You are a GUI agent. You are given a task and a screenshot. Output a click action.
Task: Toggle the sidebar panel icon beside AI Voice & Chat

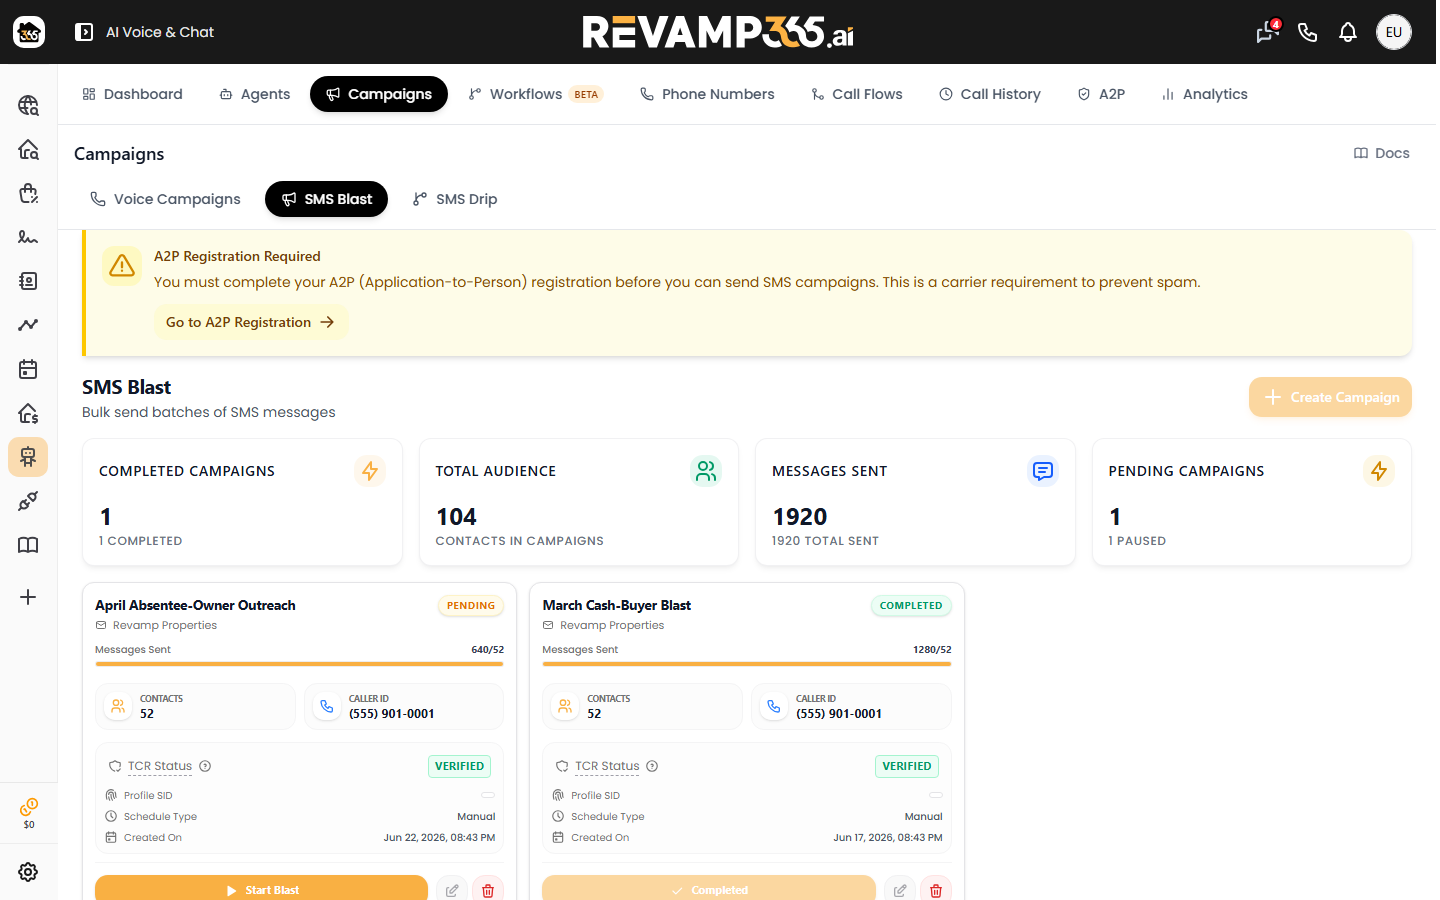point(84,32)
